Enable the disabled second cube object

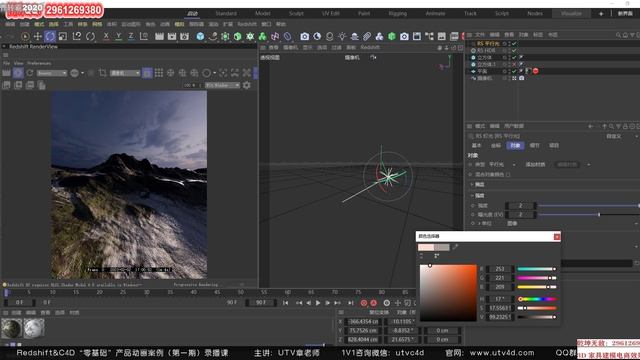click(514, 64)
